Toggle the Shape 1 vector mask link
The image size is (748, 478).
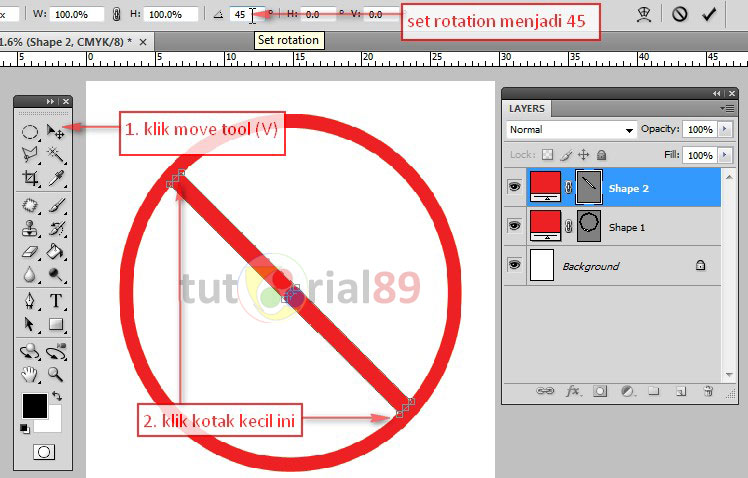[568, 226]
